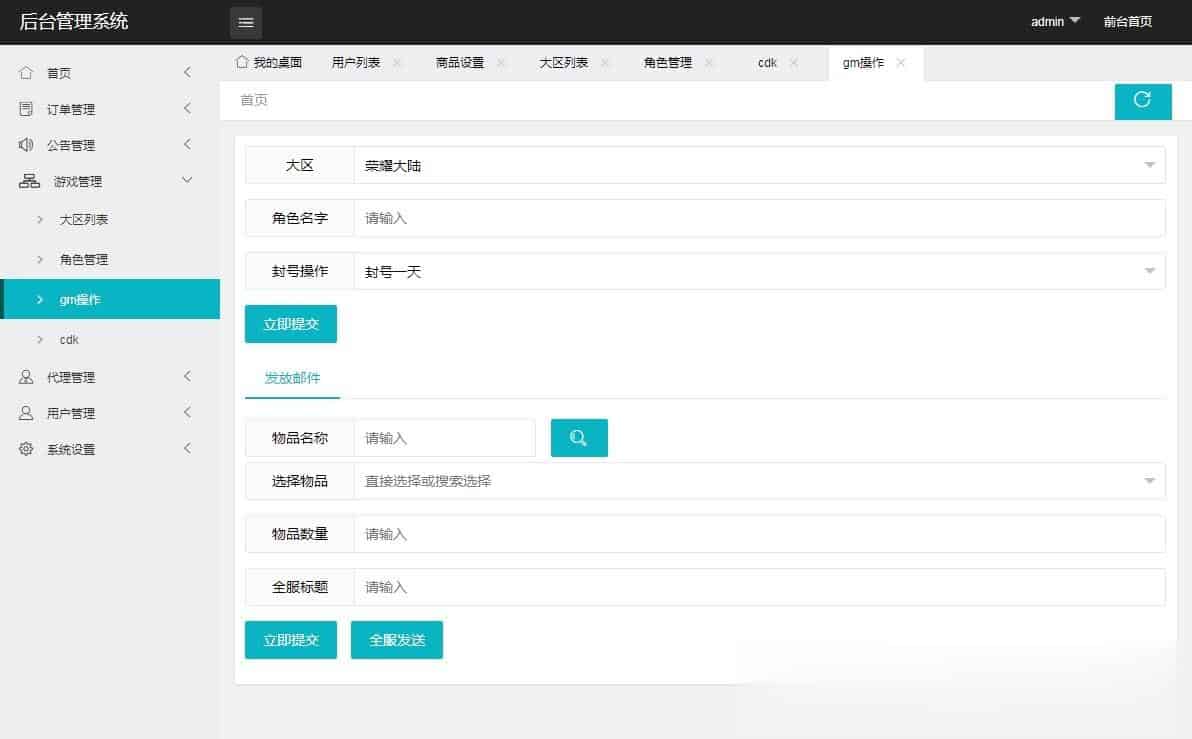The height and width of the screenshot is (739, 1192).
Task: Go to 前台首页 link
Action: click(x=1127, y=21)
